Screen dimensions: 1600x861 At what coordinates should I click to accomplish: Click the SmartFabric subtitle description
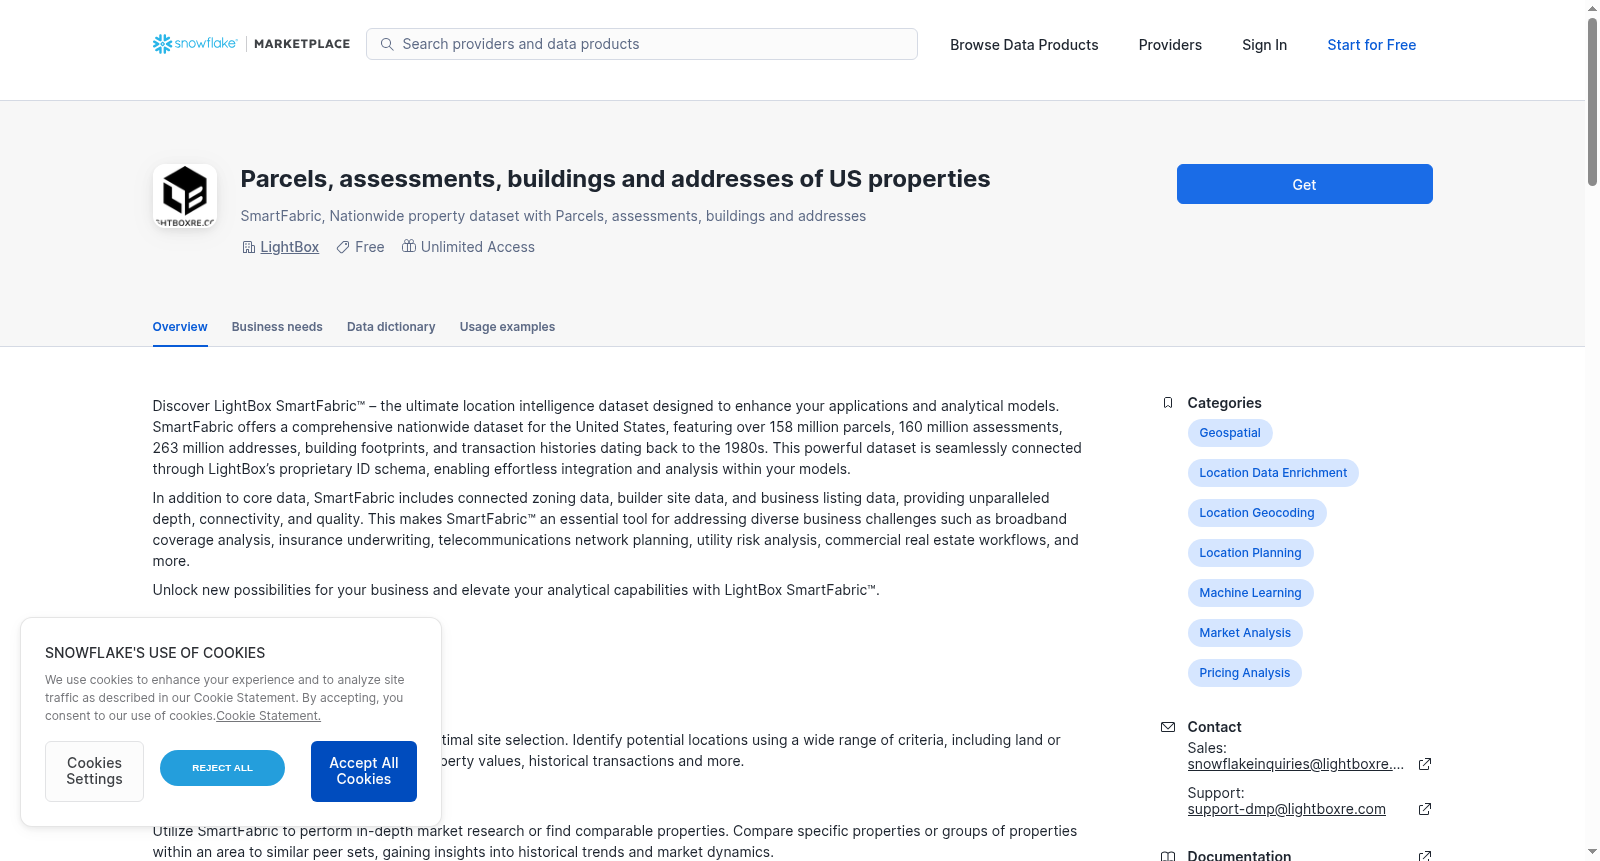pos(553,216)
